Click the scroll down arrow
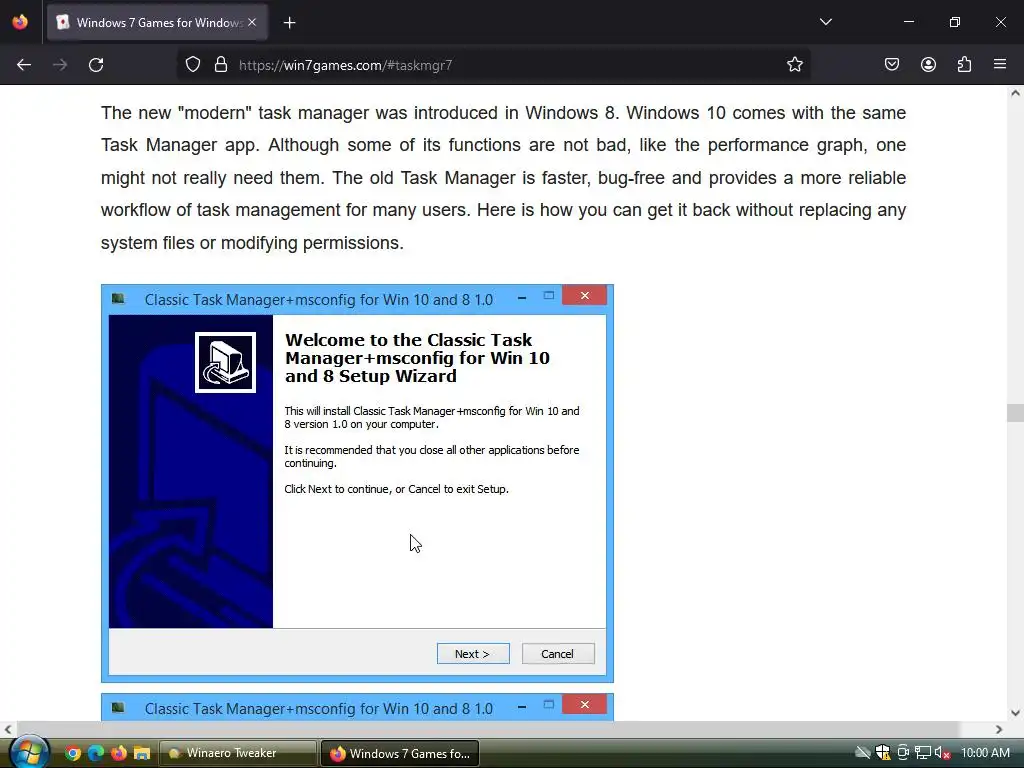 (x=1015, y=713)
